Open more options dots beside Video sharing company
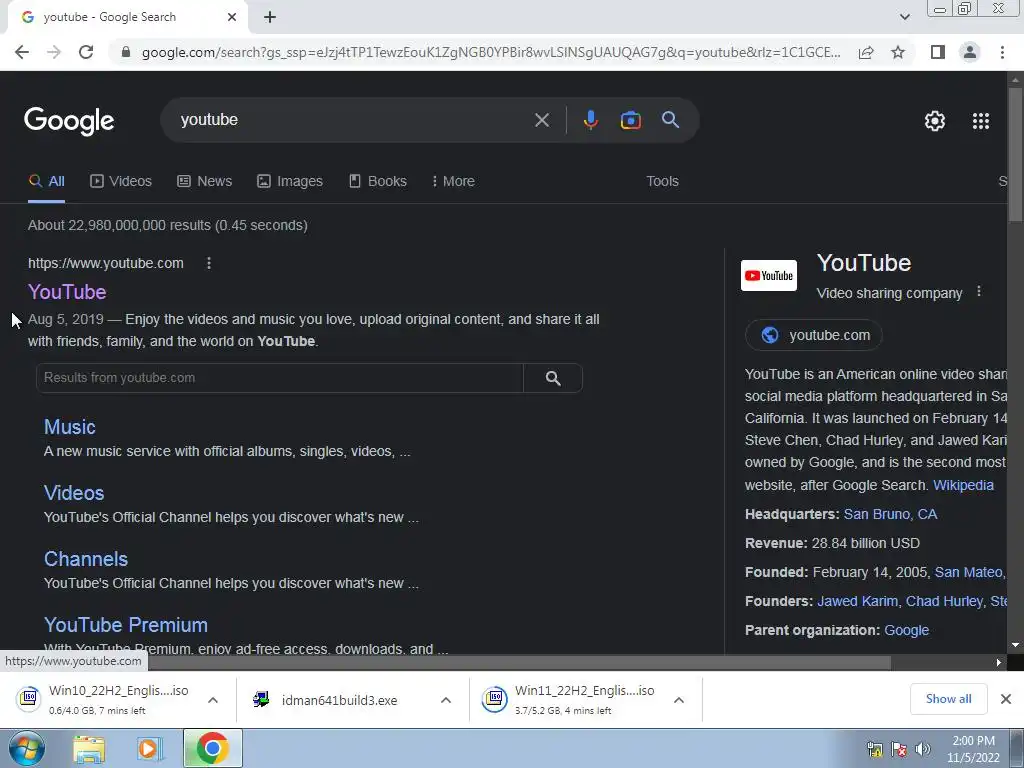This screenshot has width=1024, height=768. click(x=978, y=292)
